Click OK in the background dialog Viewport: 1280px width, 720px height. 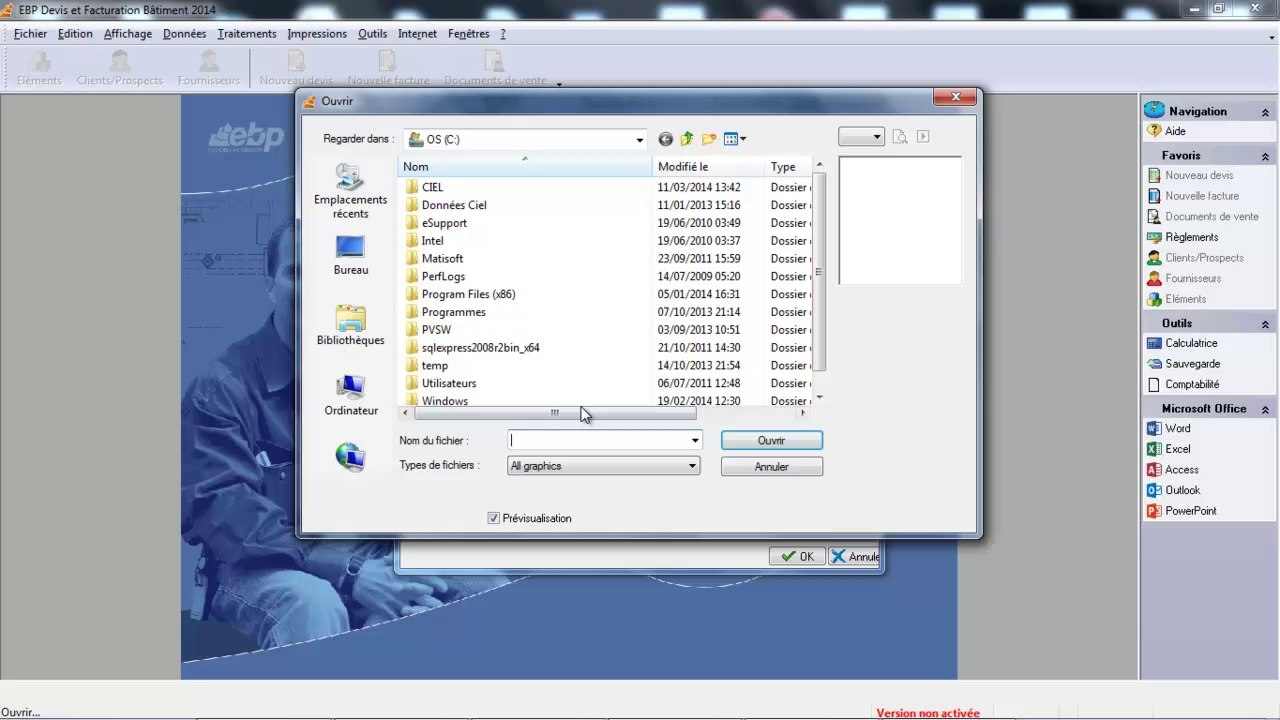coord(797,557)
